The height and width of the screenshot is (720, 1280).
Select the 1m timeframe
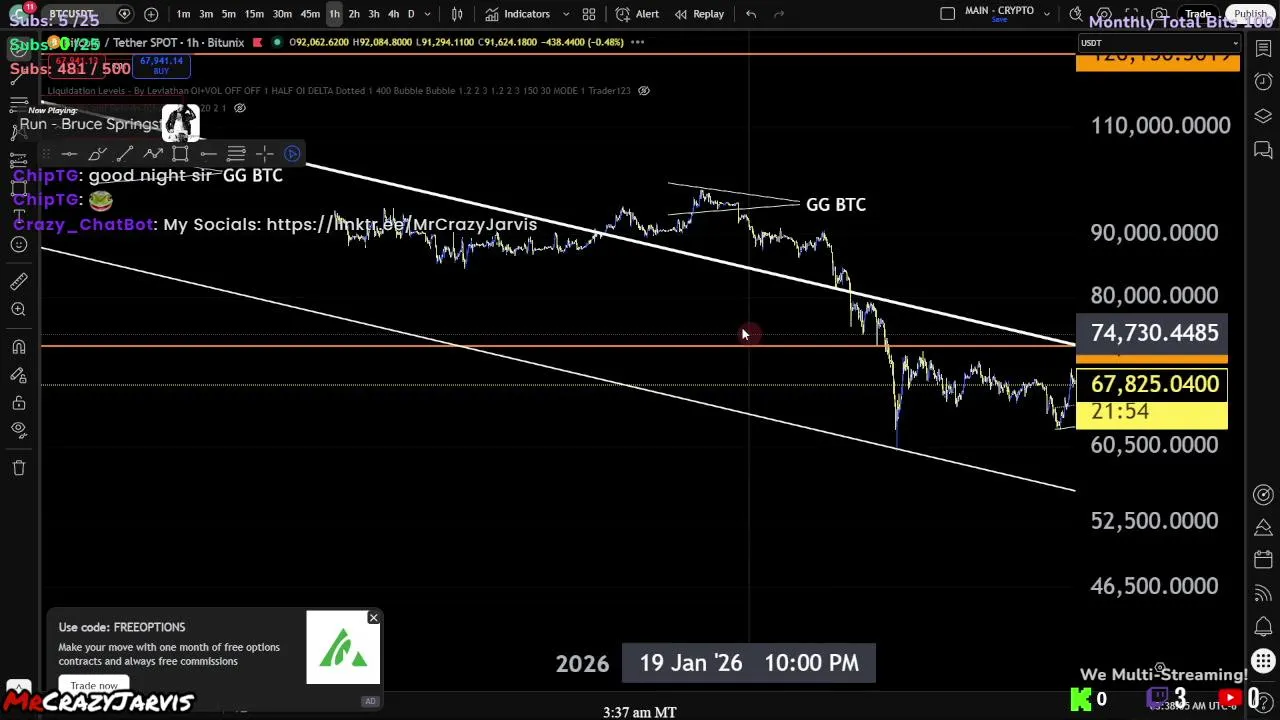tap(183, 14)
